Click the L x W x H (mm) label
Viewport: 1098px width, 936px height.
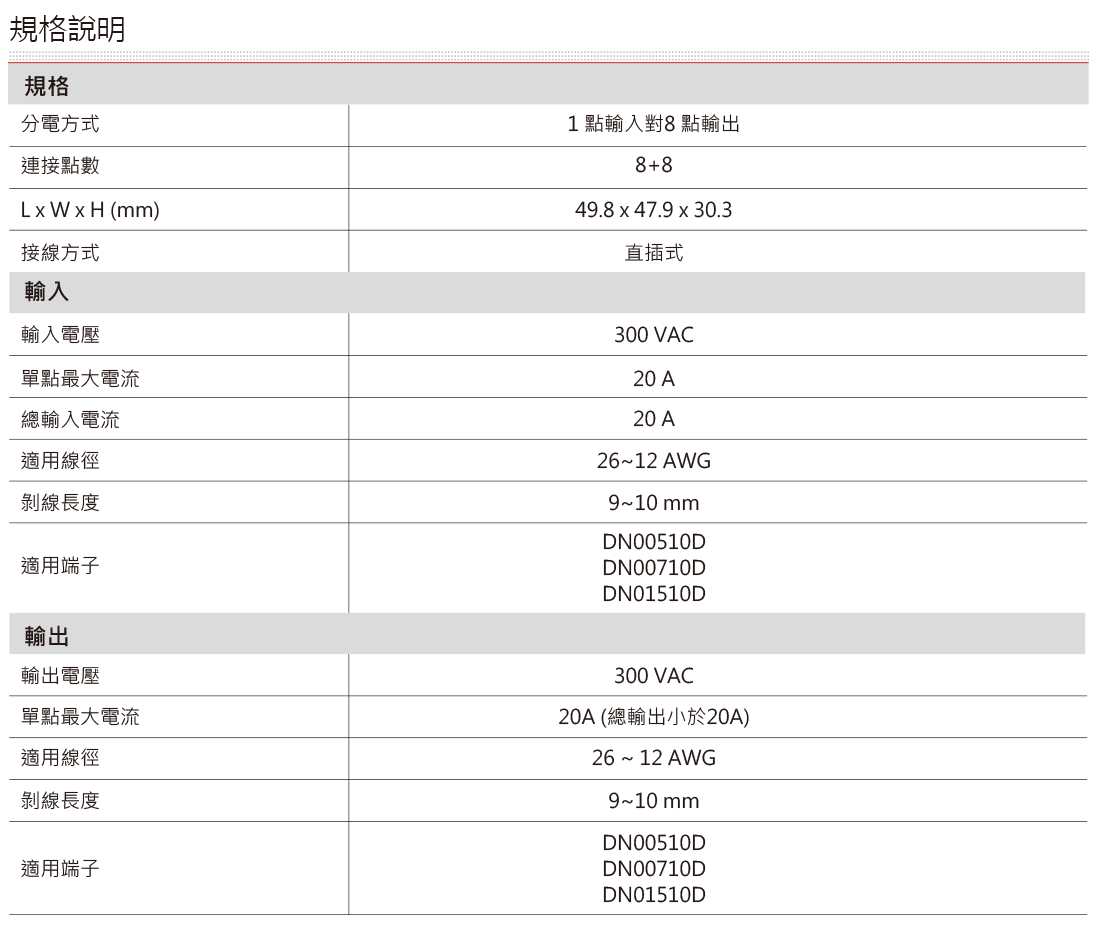point(92,210)
